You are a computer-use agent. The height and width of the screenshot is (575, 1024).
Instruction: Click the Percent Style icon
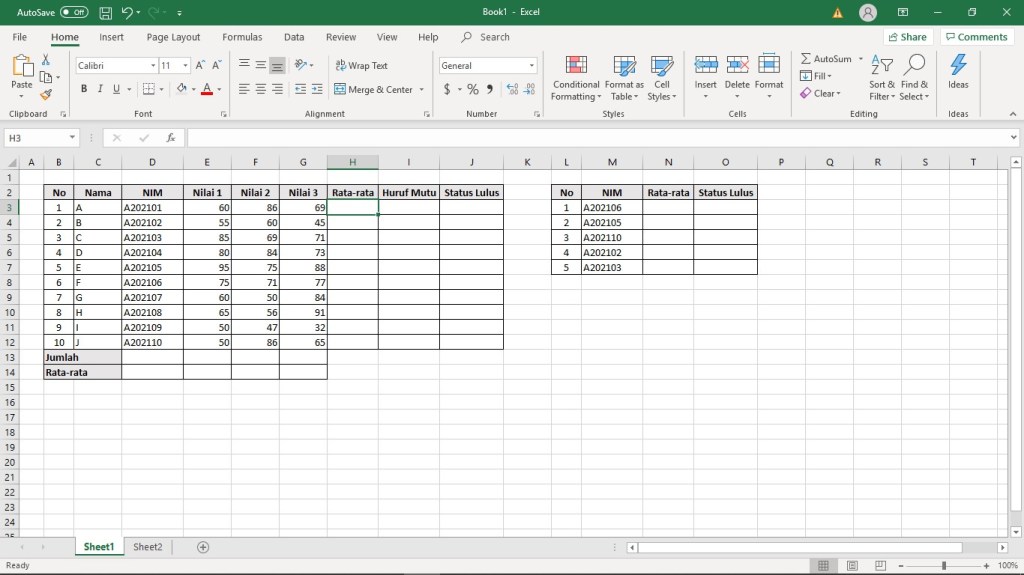pos(473,89)
